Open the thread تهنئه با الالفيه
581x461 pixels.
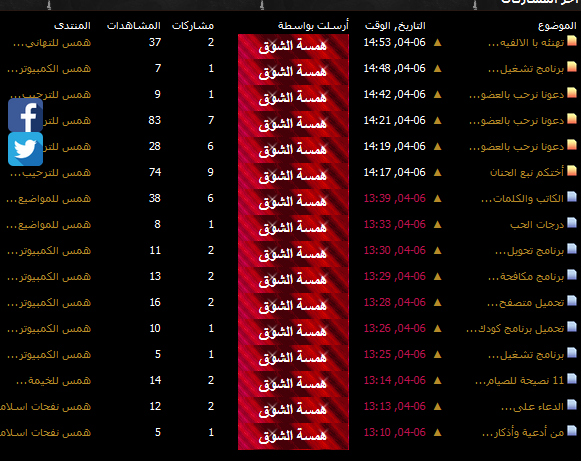coord(526,43)
